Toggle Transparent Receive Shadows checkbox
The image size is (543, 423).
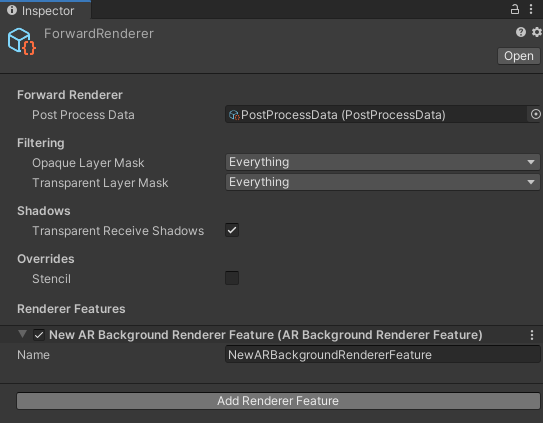[232, 230]
